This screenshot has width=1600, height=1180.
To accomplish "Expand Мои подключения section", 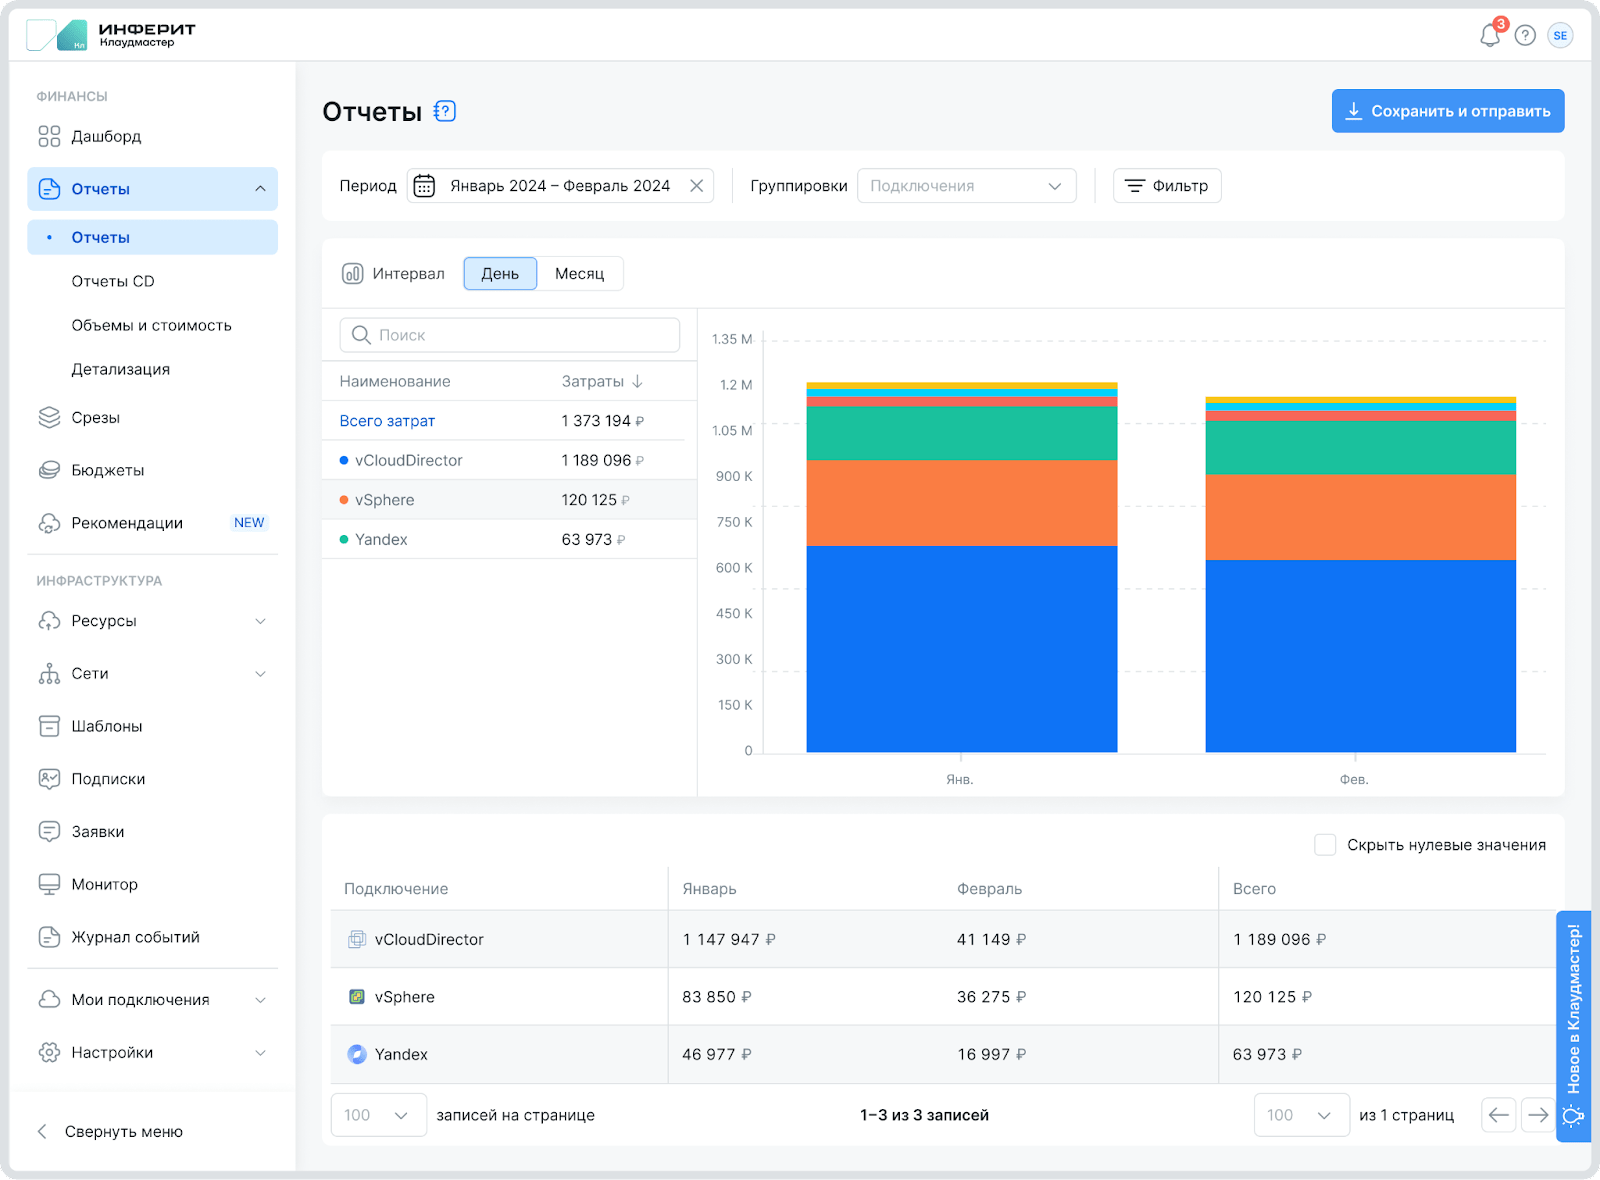I will click(x=260, y=1000).
